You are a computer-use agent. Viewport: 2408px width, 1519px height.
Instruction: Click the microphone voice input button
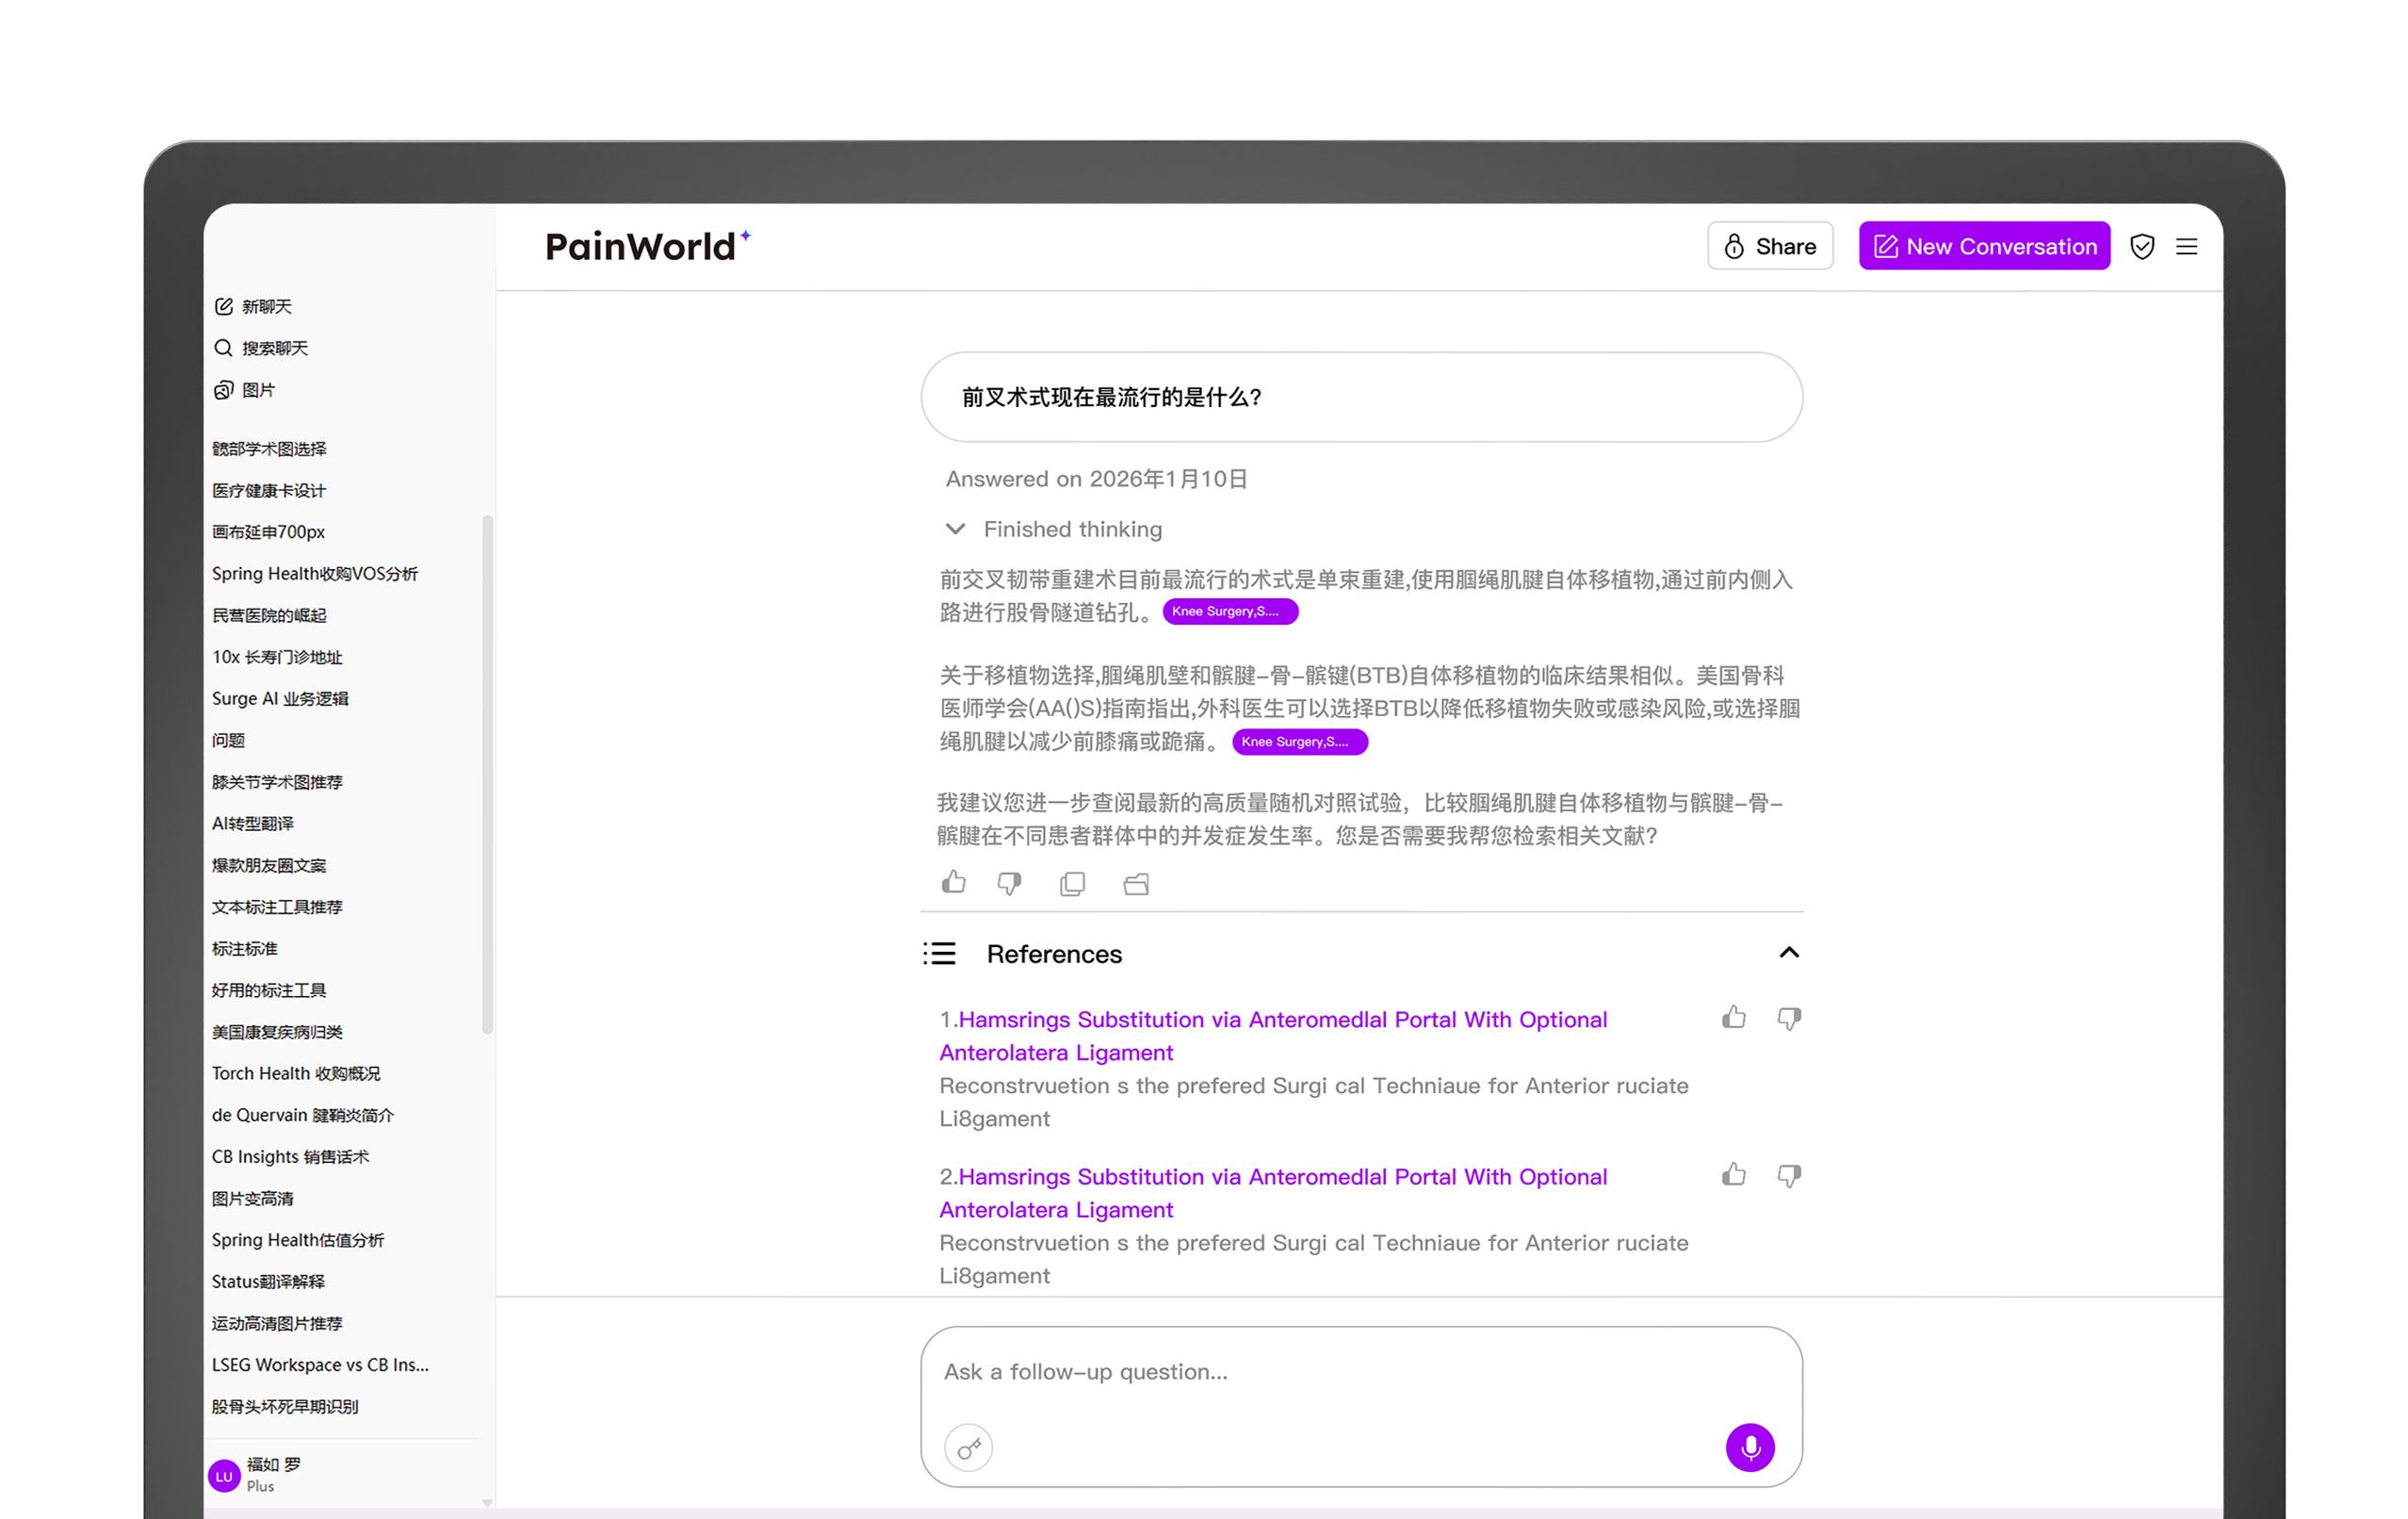[x=1749, y=1447]
